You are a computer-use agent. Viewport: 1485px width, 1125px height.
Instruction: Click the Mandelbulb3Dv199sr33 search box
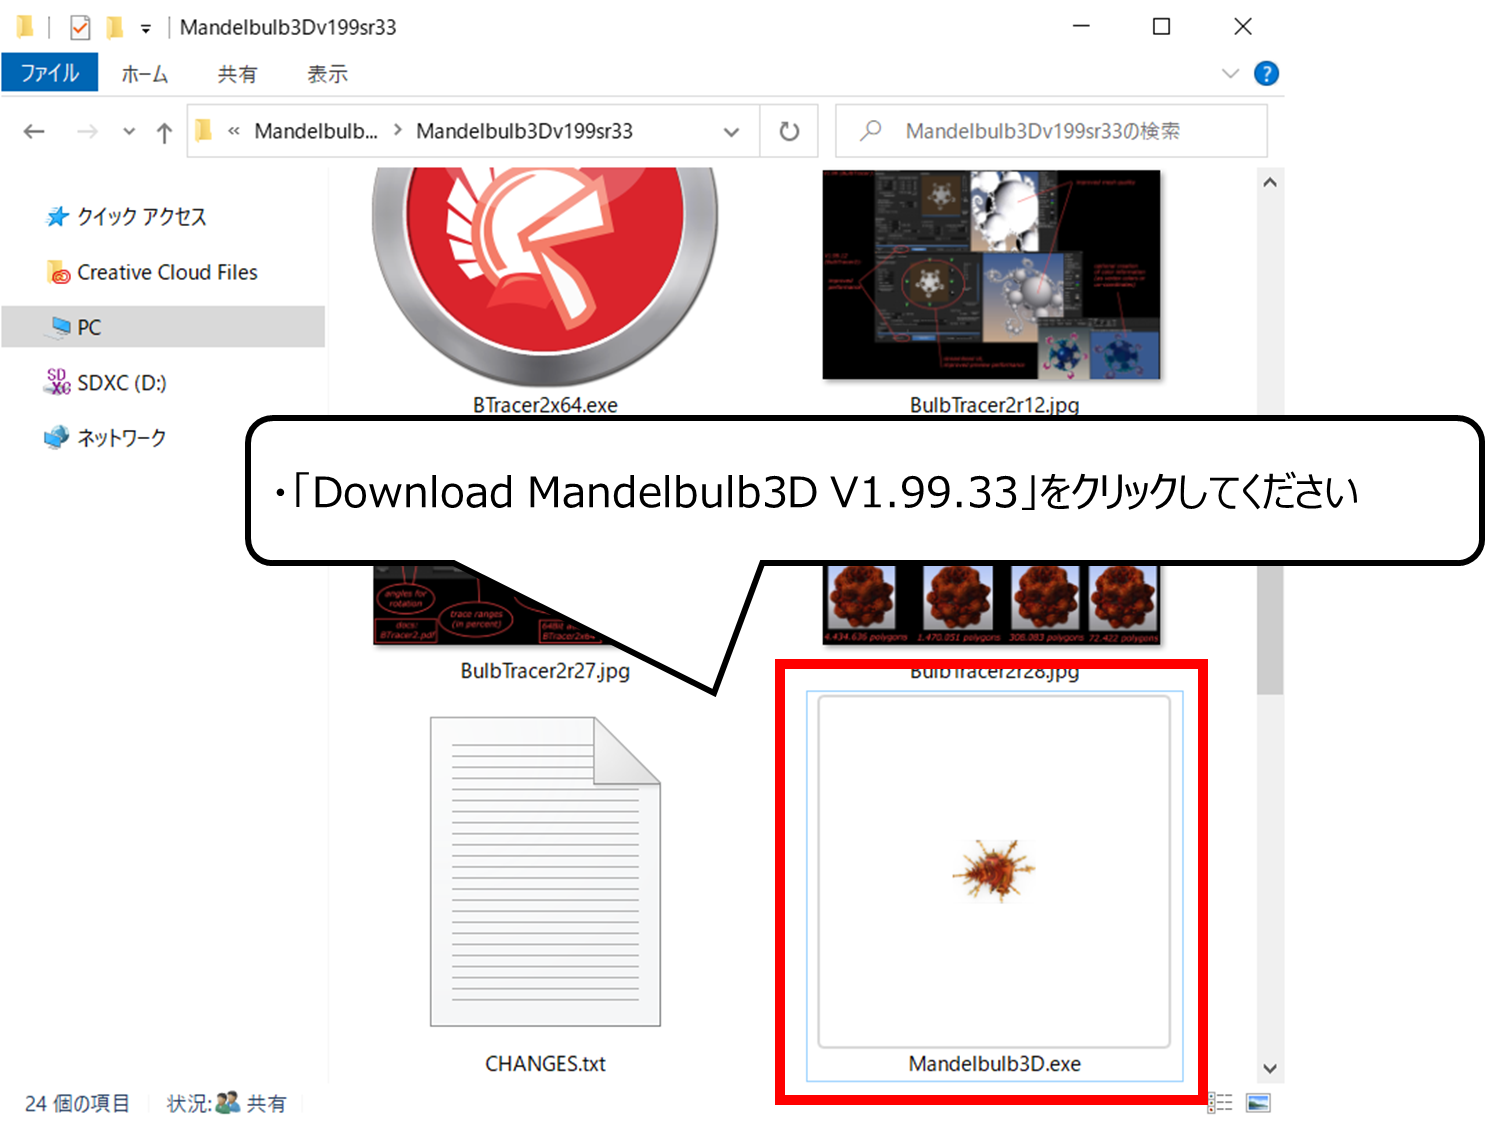(x=1051, y=131)
